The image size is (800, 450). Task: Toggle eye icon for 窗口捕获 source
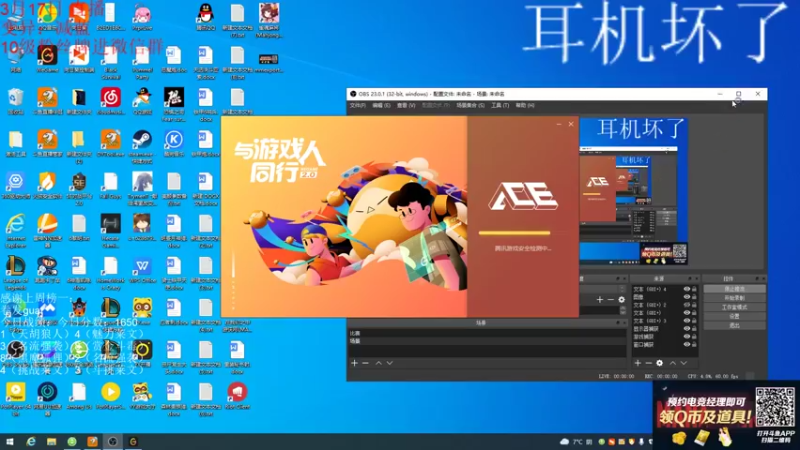pos(686,345)
